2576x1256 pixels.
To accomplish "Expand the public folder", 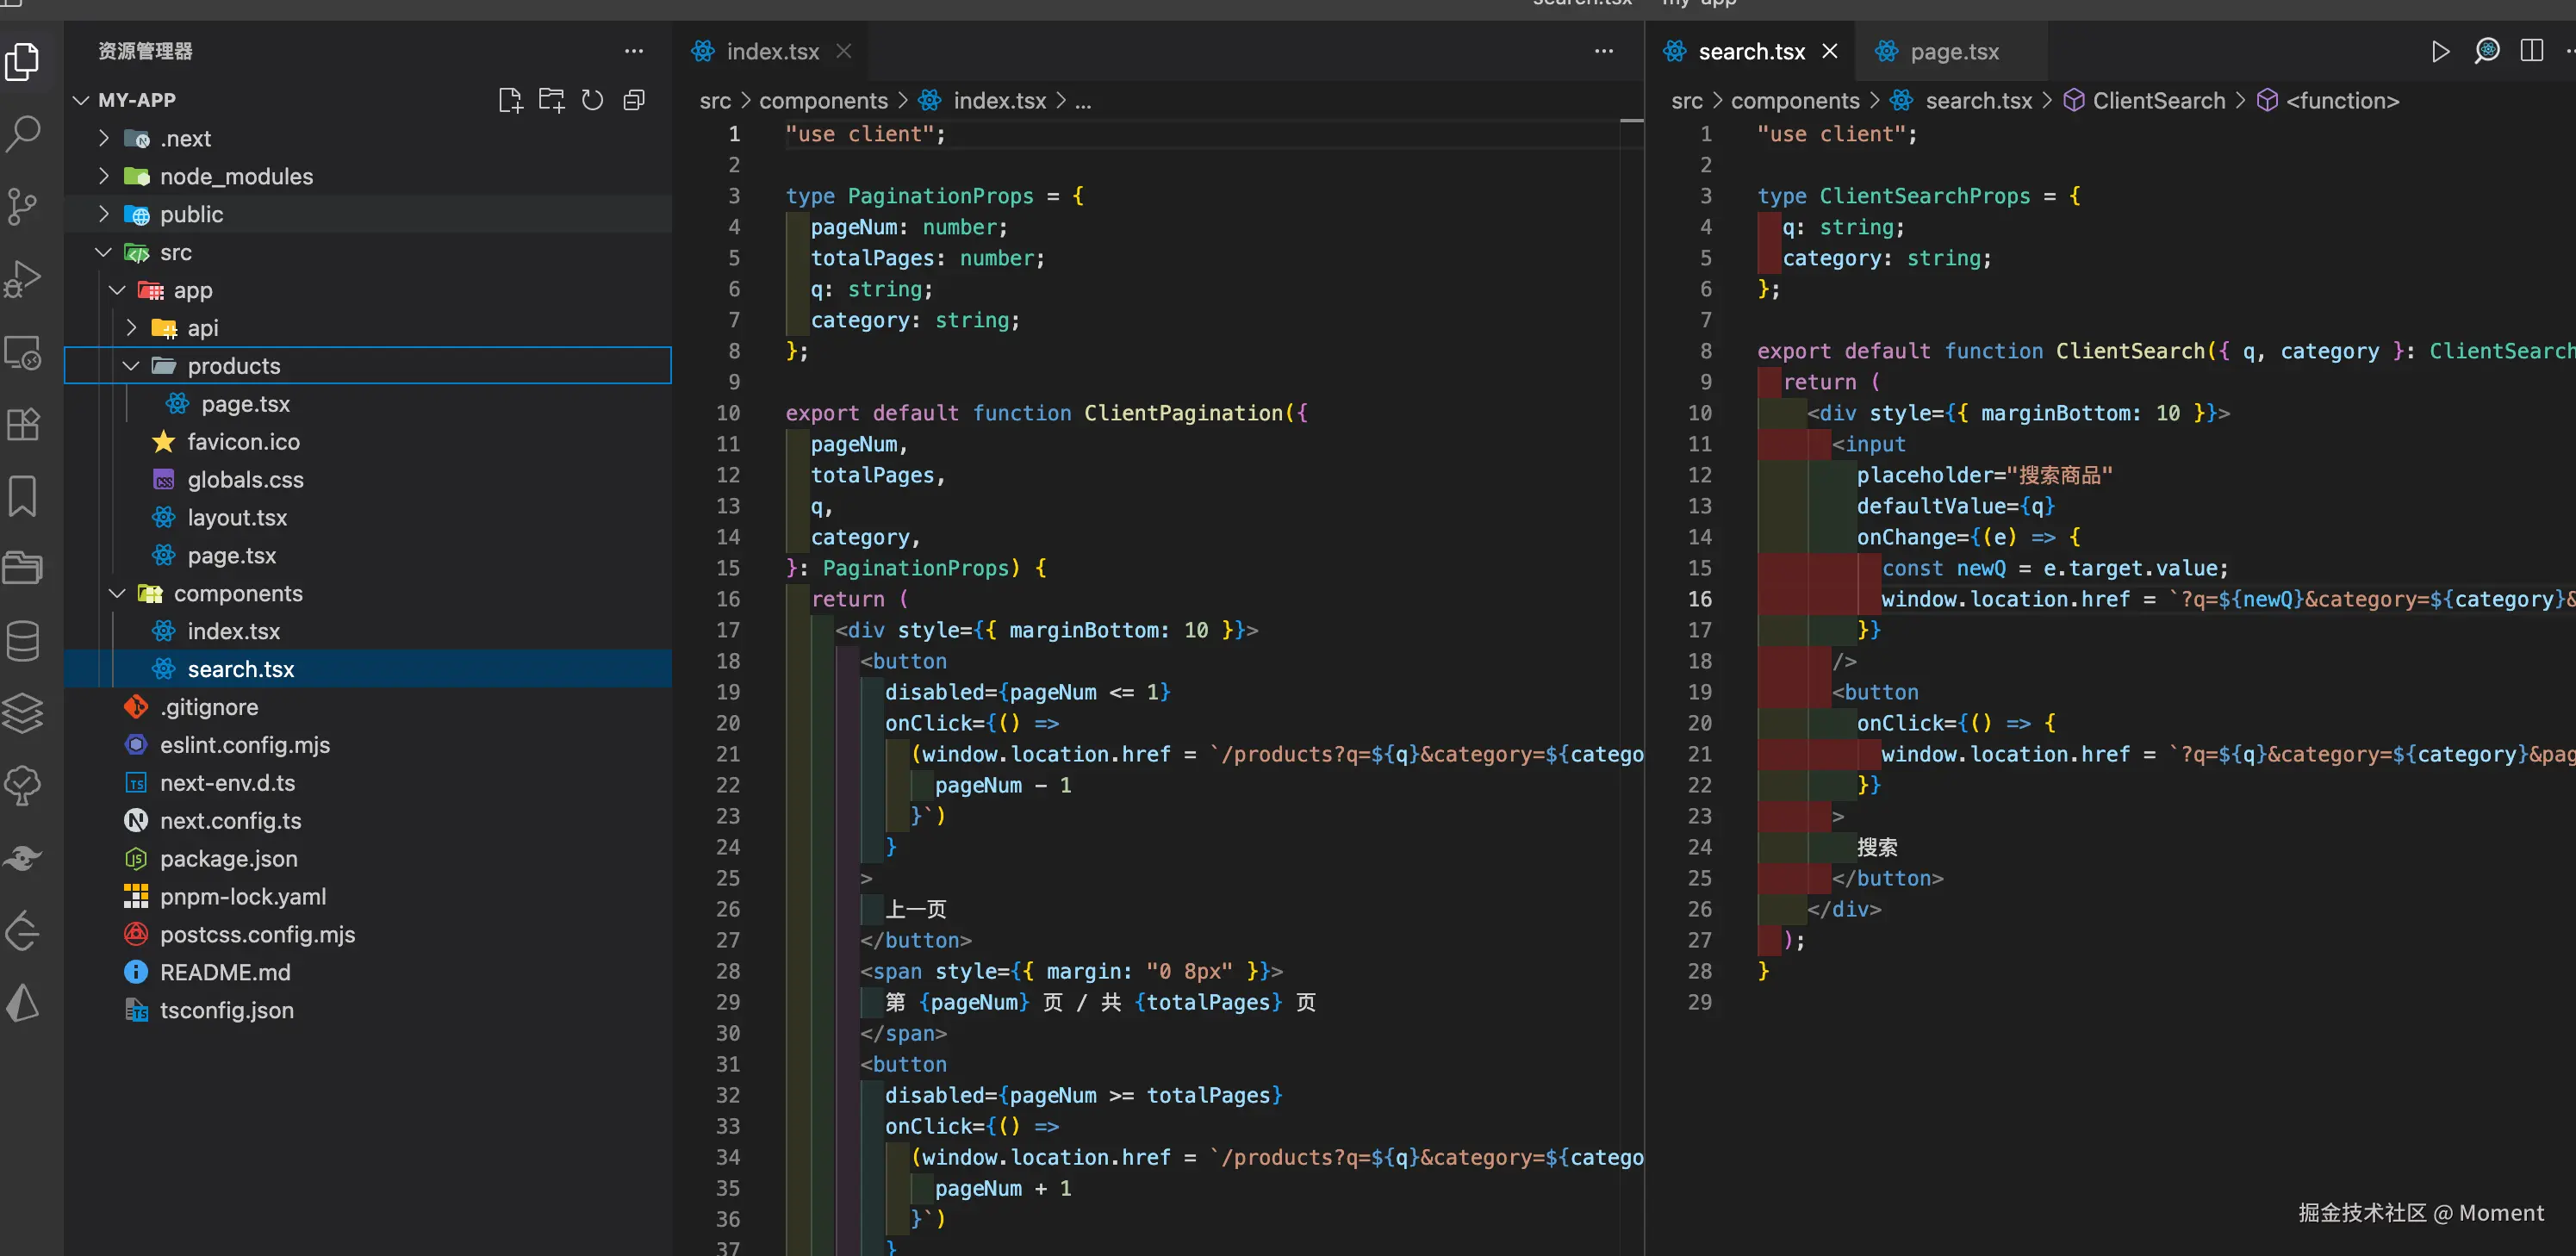I will [191, 214].
